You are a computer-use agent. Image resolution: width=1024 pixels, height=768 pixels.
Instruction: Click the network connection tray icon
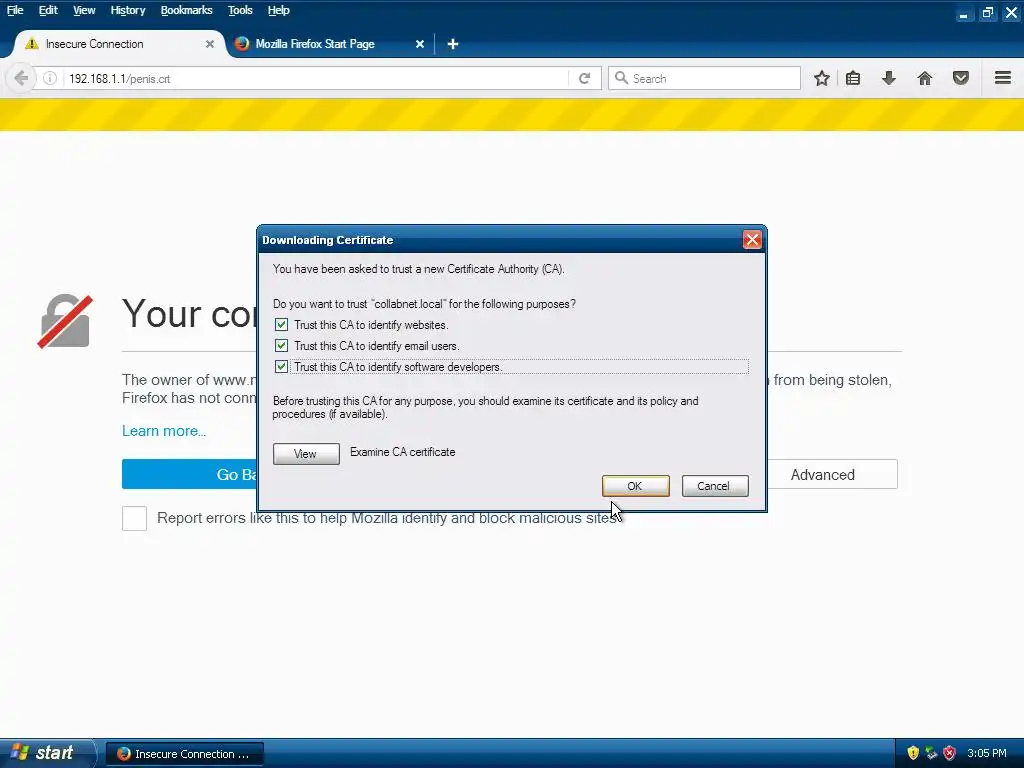[931, 753]
